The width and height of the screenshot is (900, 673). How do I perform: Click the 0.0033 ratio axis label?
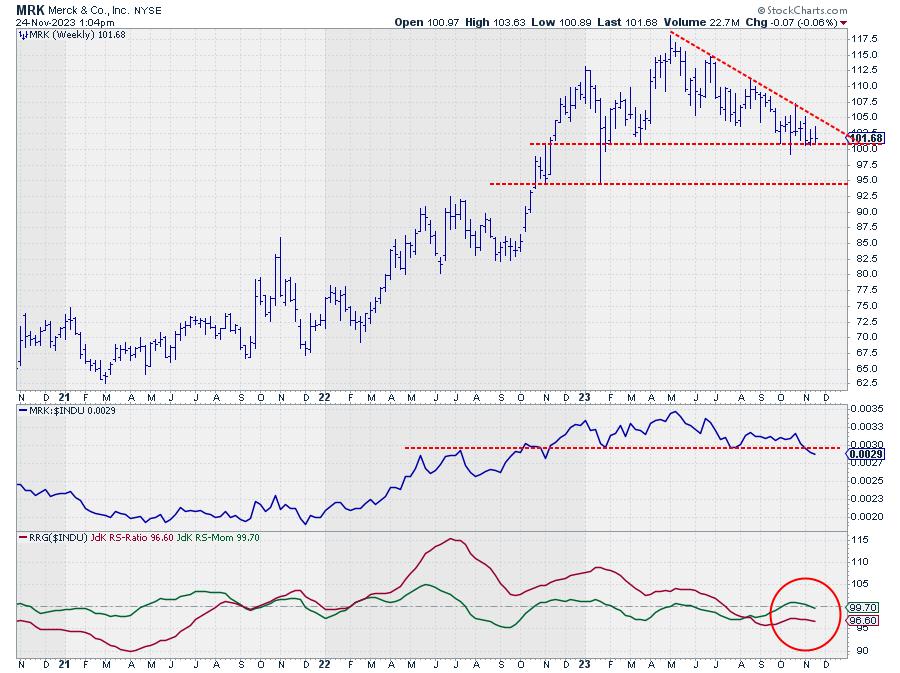click(867, 427)
